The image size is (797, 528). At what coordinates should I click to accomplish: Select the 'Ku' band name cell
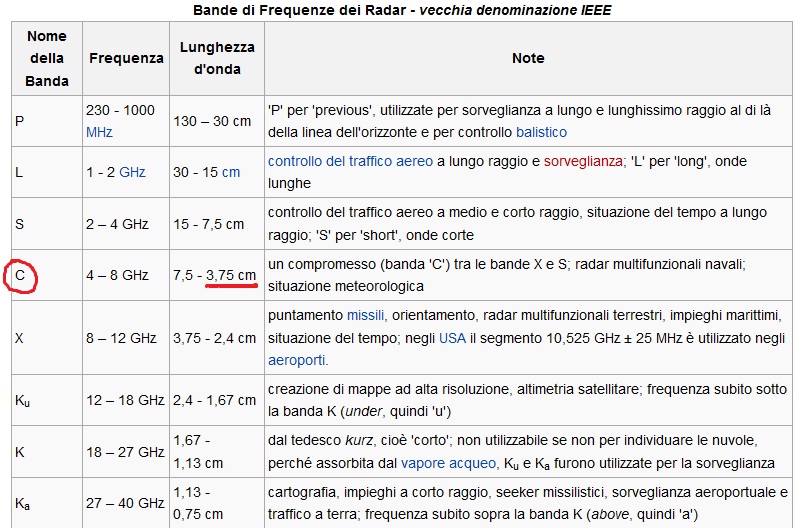click(x=47, y=400)
